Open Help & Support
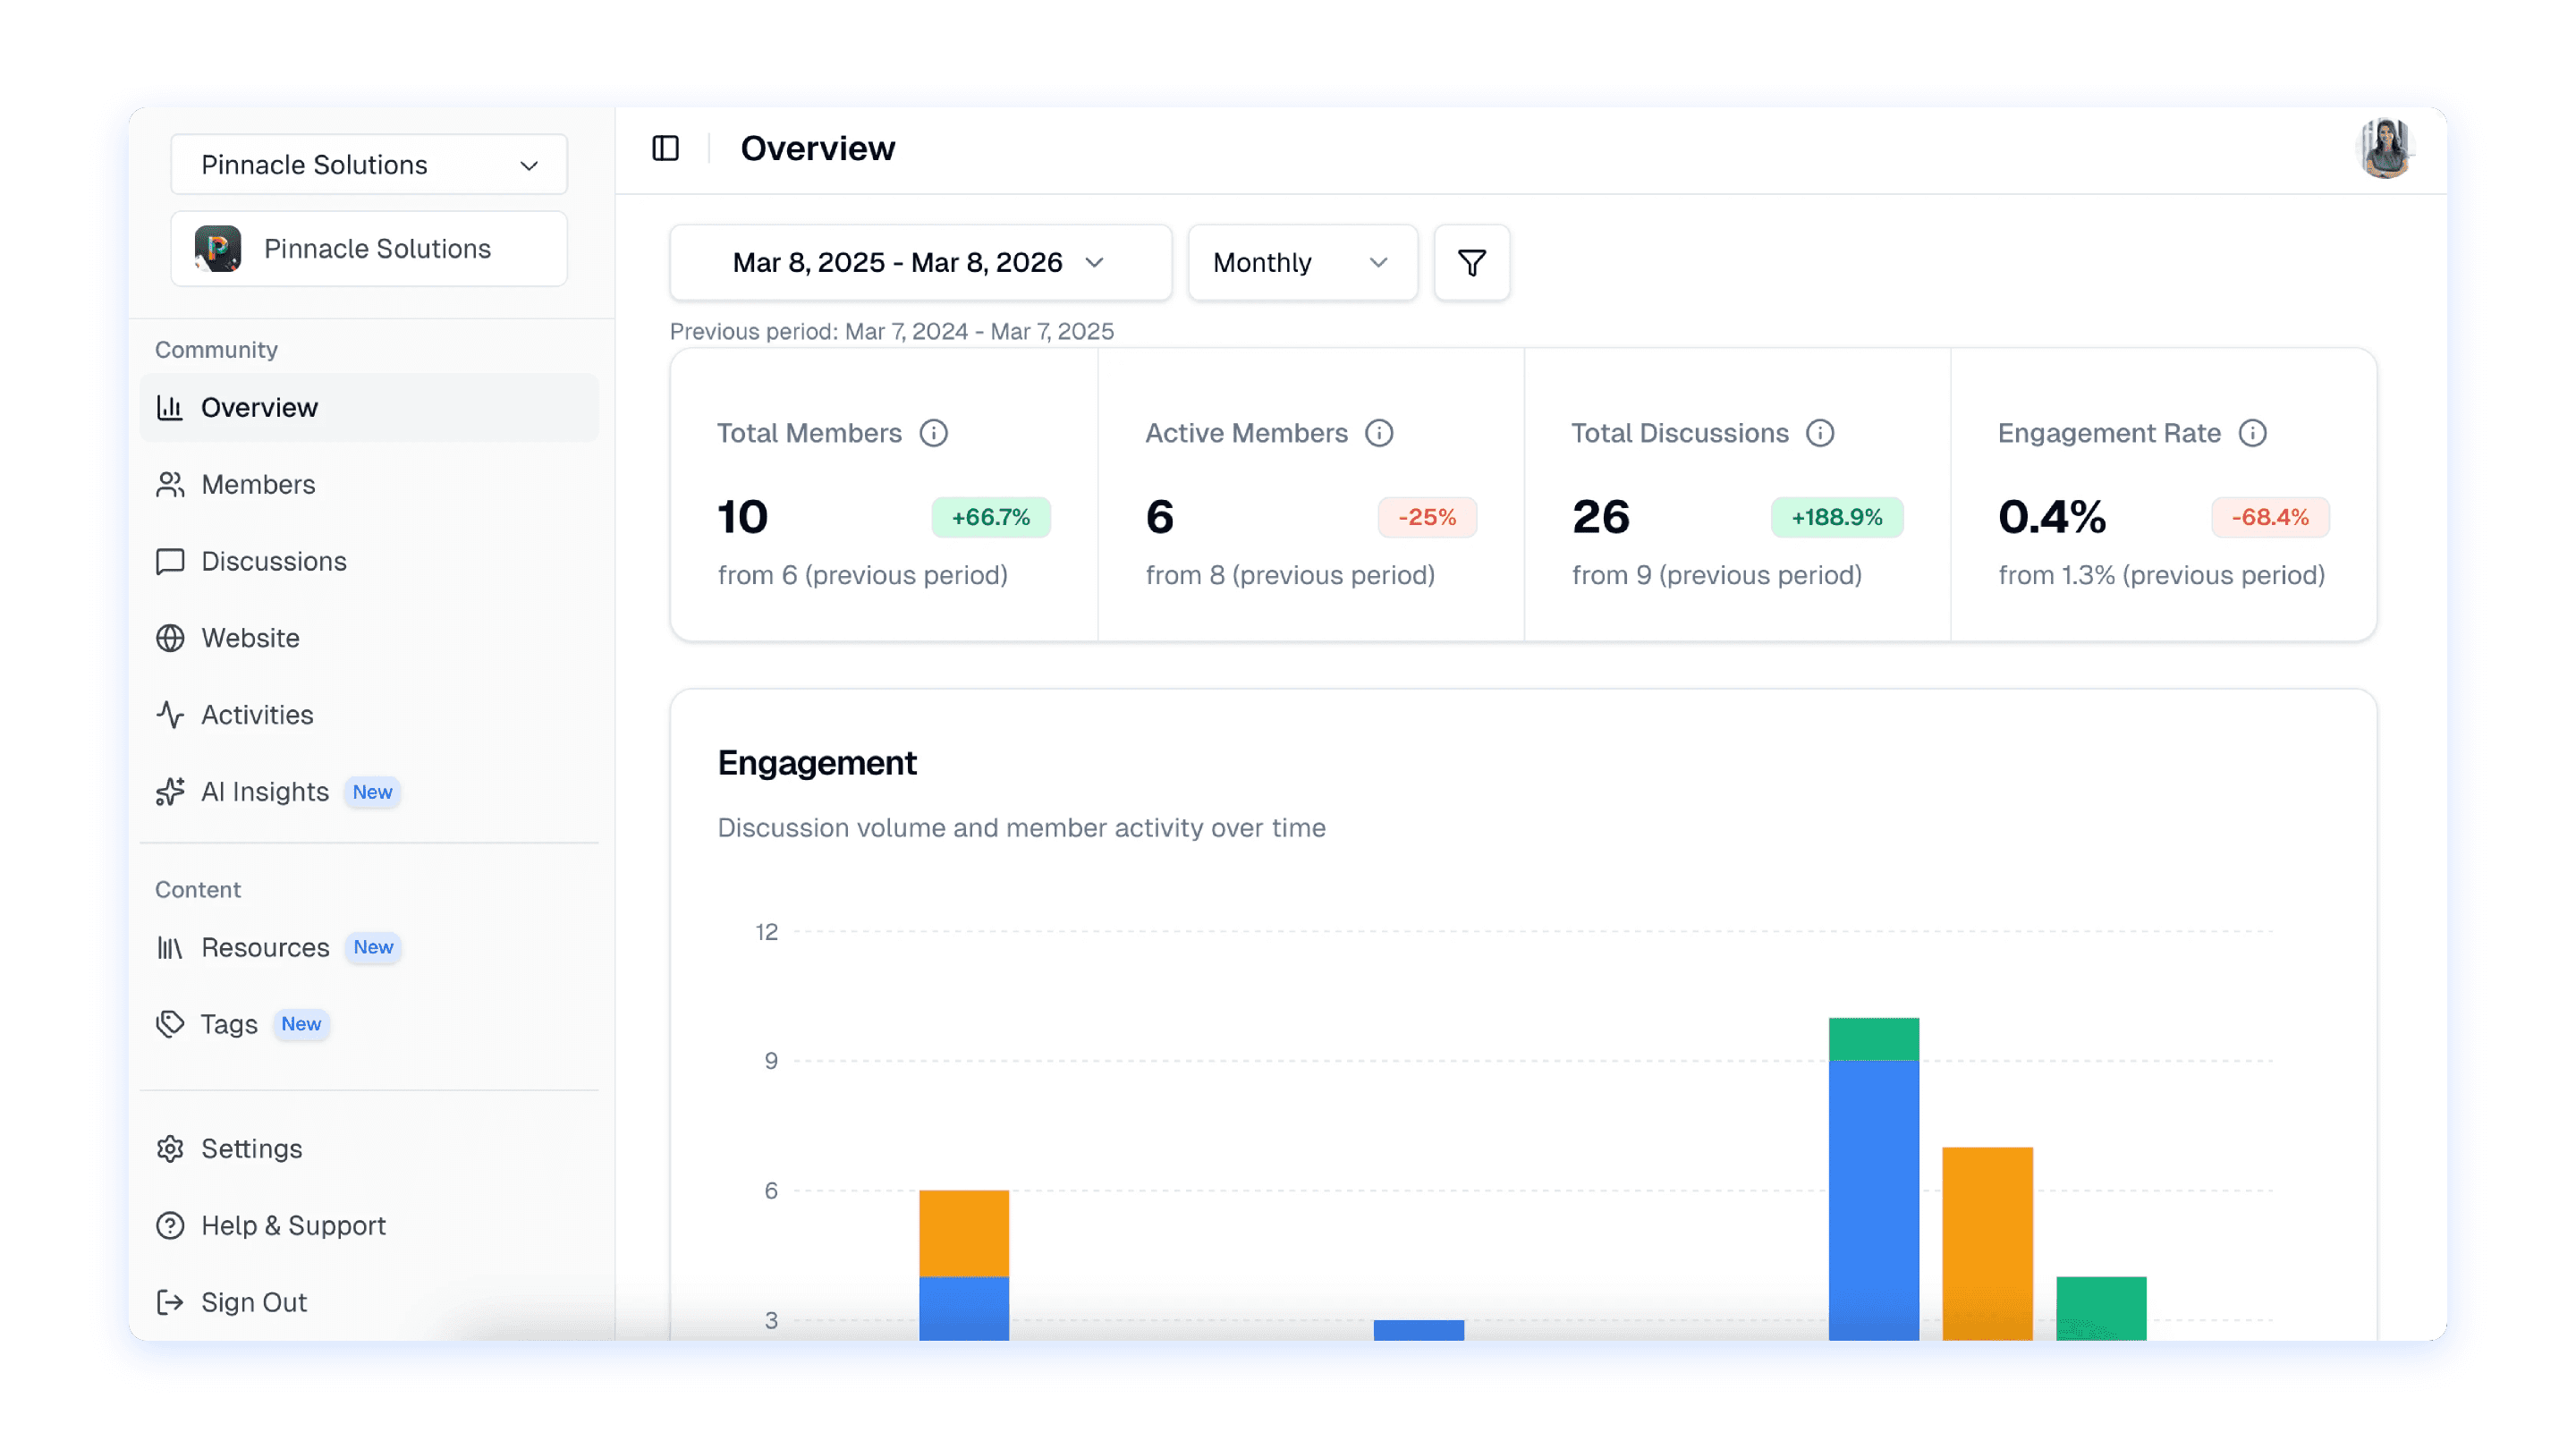 293,1225
